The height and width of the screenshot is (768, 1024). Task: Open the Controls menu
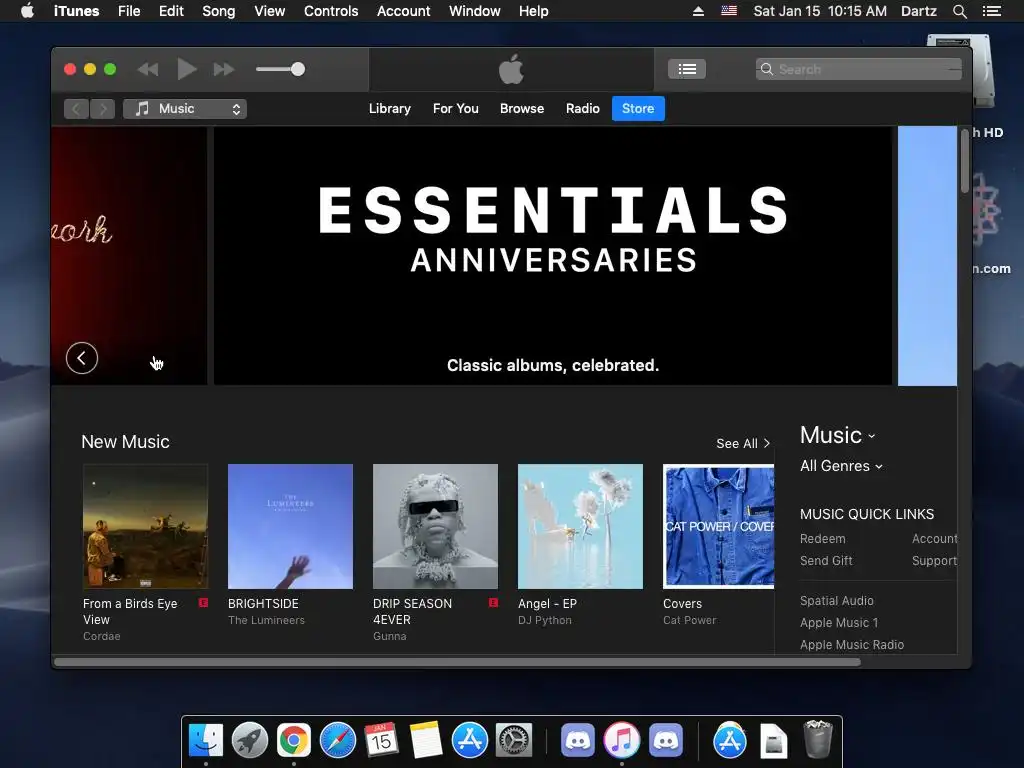331,11
